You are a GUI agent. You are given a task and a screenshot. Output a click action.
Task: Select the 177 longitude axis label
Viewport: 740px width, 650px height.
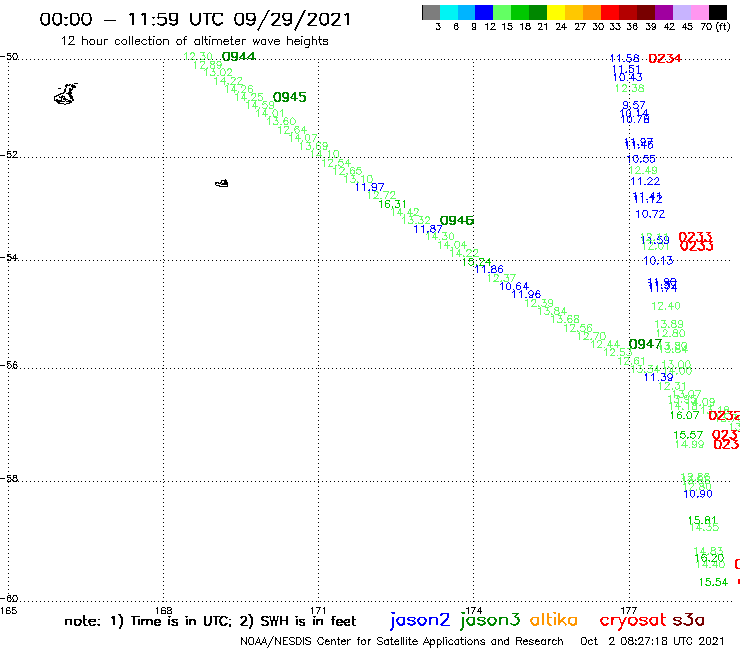(x=629, y=610)
